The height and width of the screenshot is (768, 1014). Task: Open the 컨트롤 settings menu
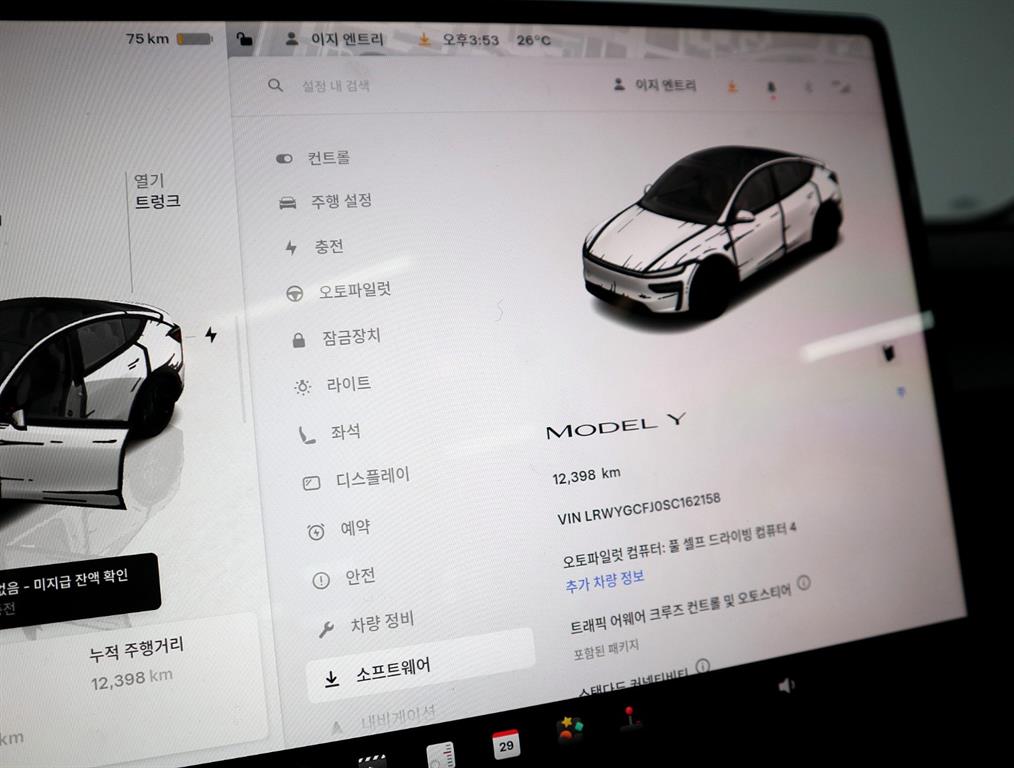pos(329,158)
